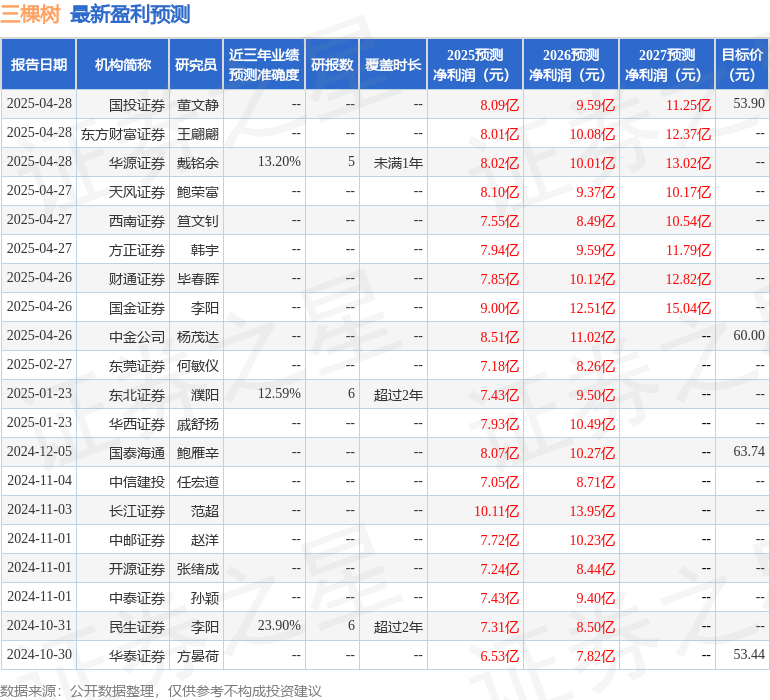
Task: Select the 机构简称 column header
Action: tap(123, 64)
